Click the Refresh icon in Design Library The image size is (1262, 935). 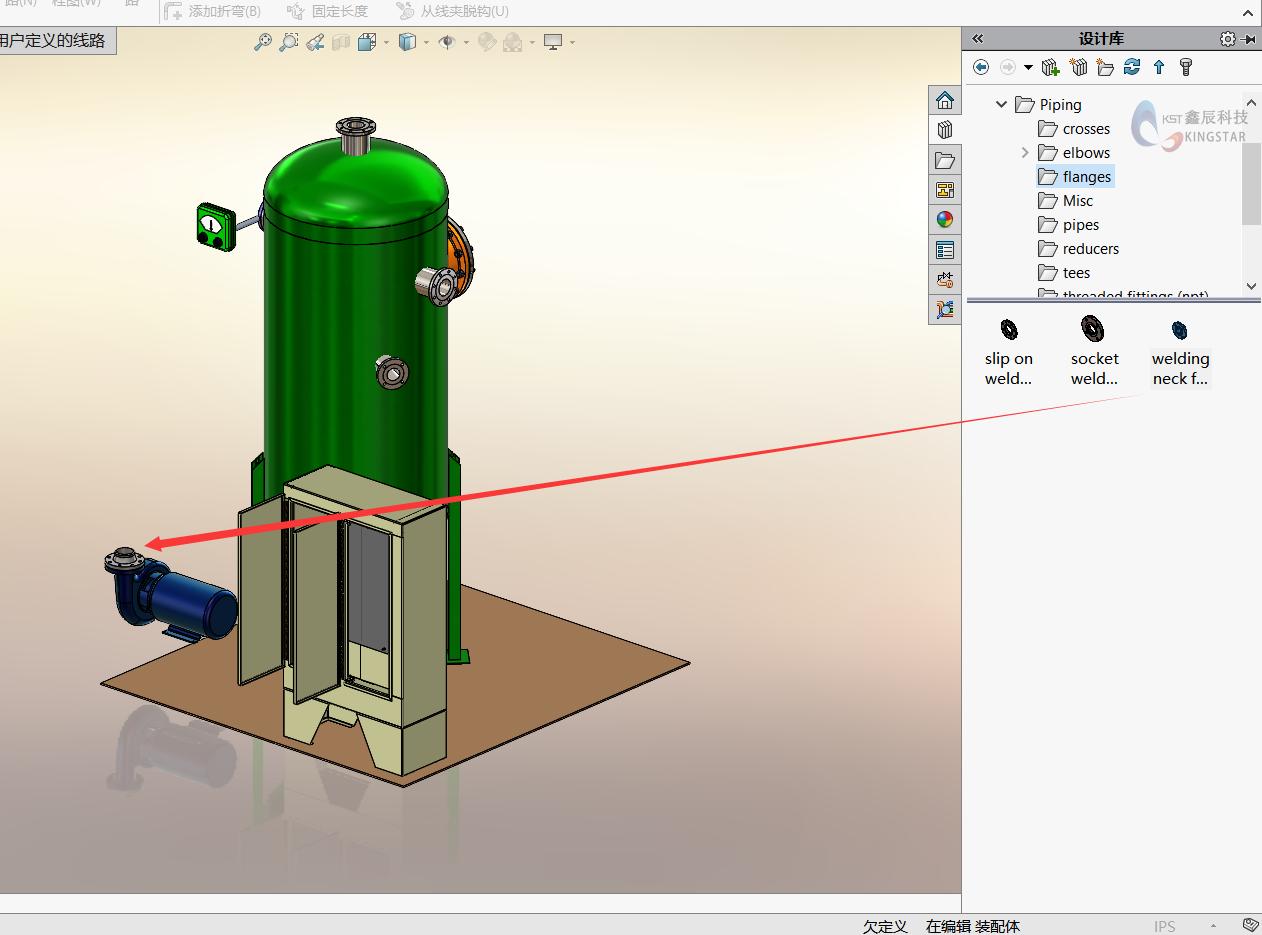1132,67
